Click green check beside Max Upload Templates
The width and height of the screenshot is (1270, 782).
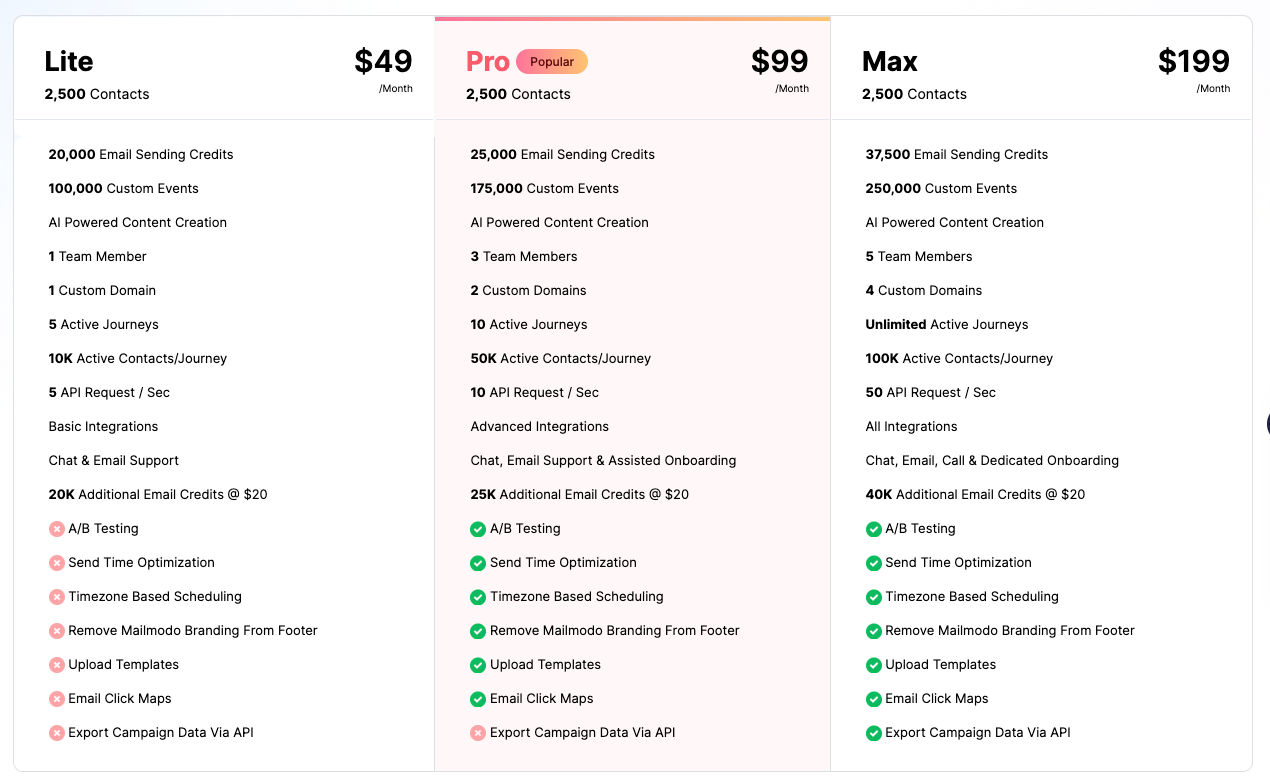click(x=874, y=665)
